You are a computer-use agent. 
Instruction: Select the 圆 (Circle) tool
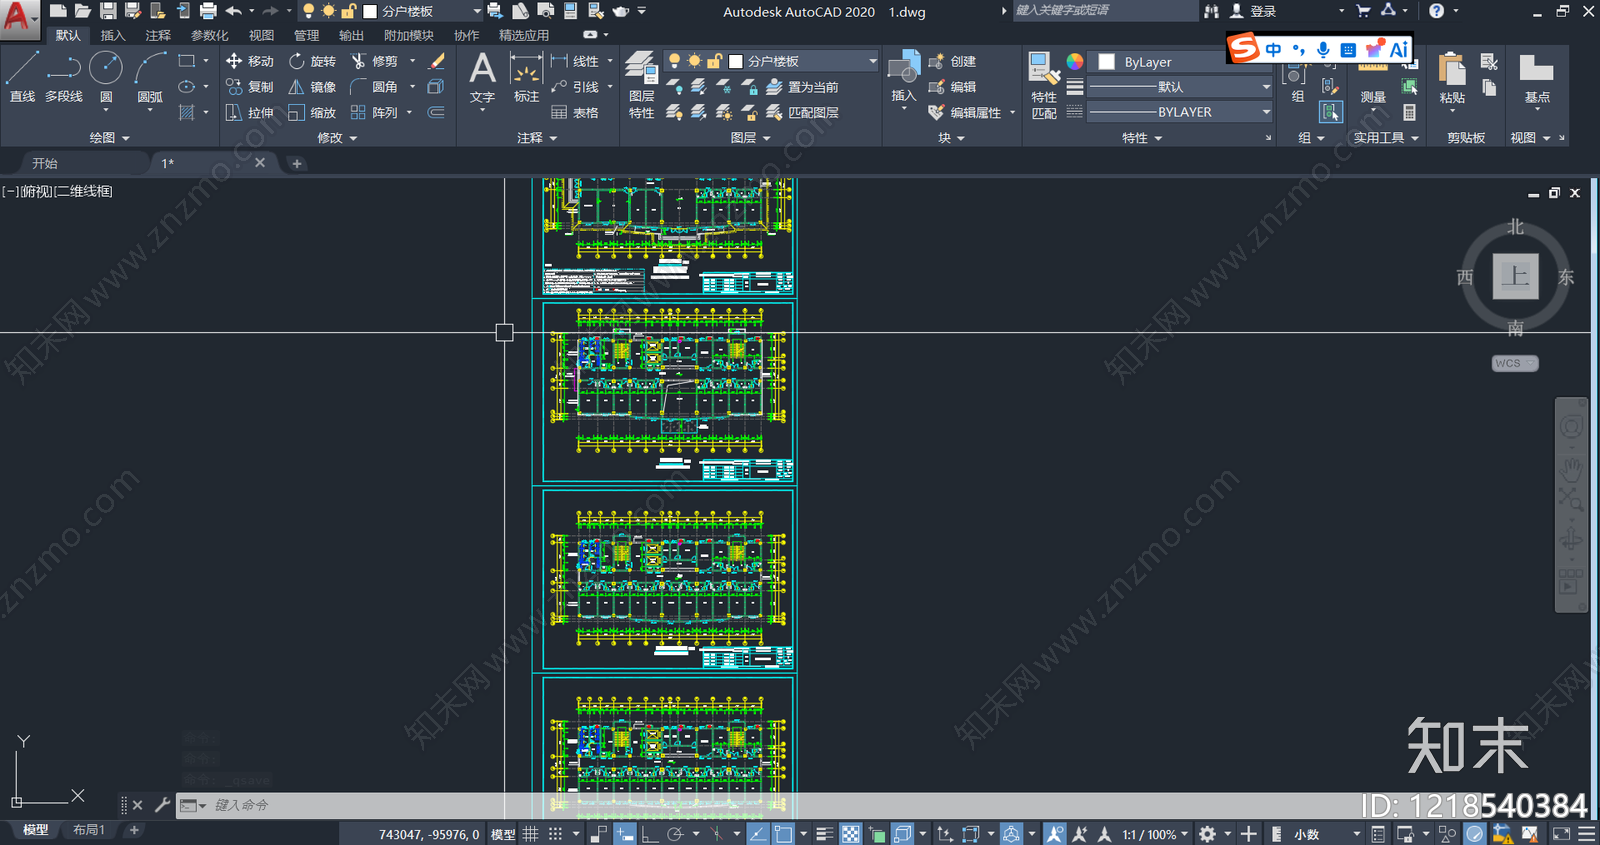click(x=106, y=78)
